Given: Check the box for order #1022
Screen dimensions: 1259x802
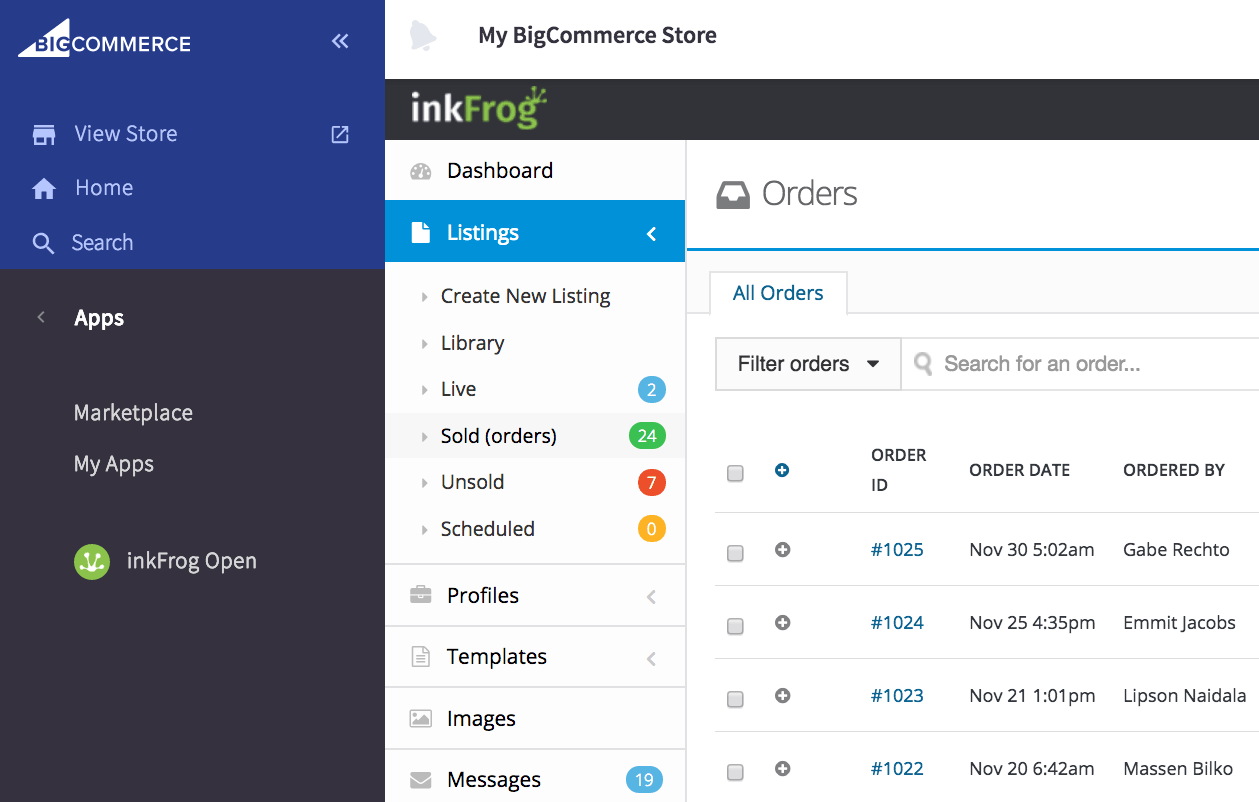Looking at the screenshot, I should point(735,772).
